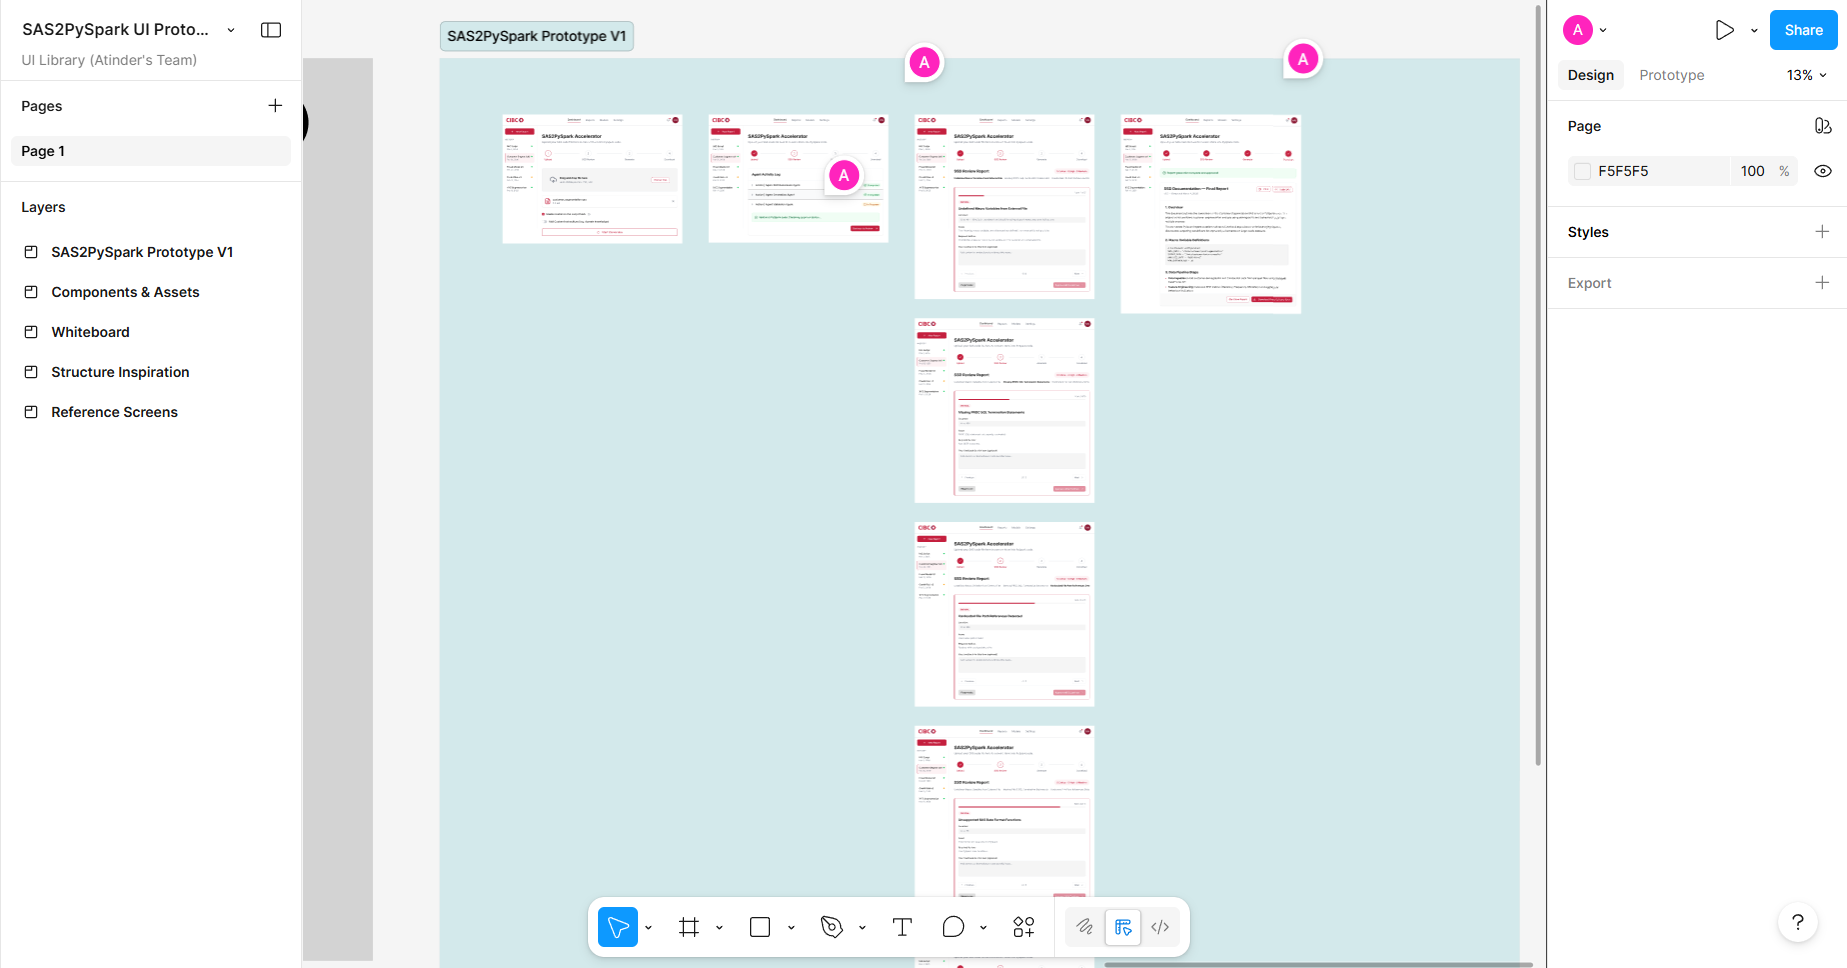Click the Share button

(x=1803, y=29)
